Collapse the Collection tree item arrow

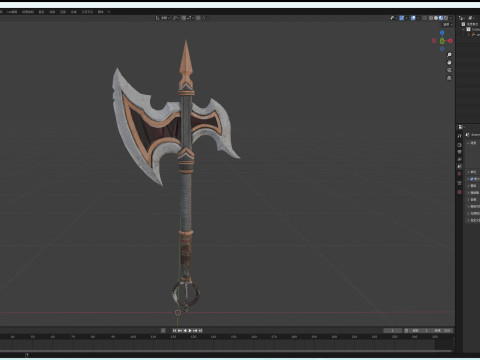coord(463,29)
